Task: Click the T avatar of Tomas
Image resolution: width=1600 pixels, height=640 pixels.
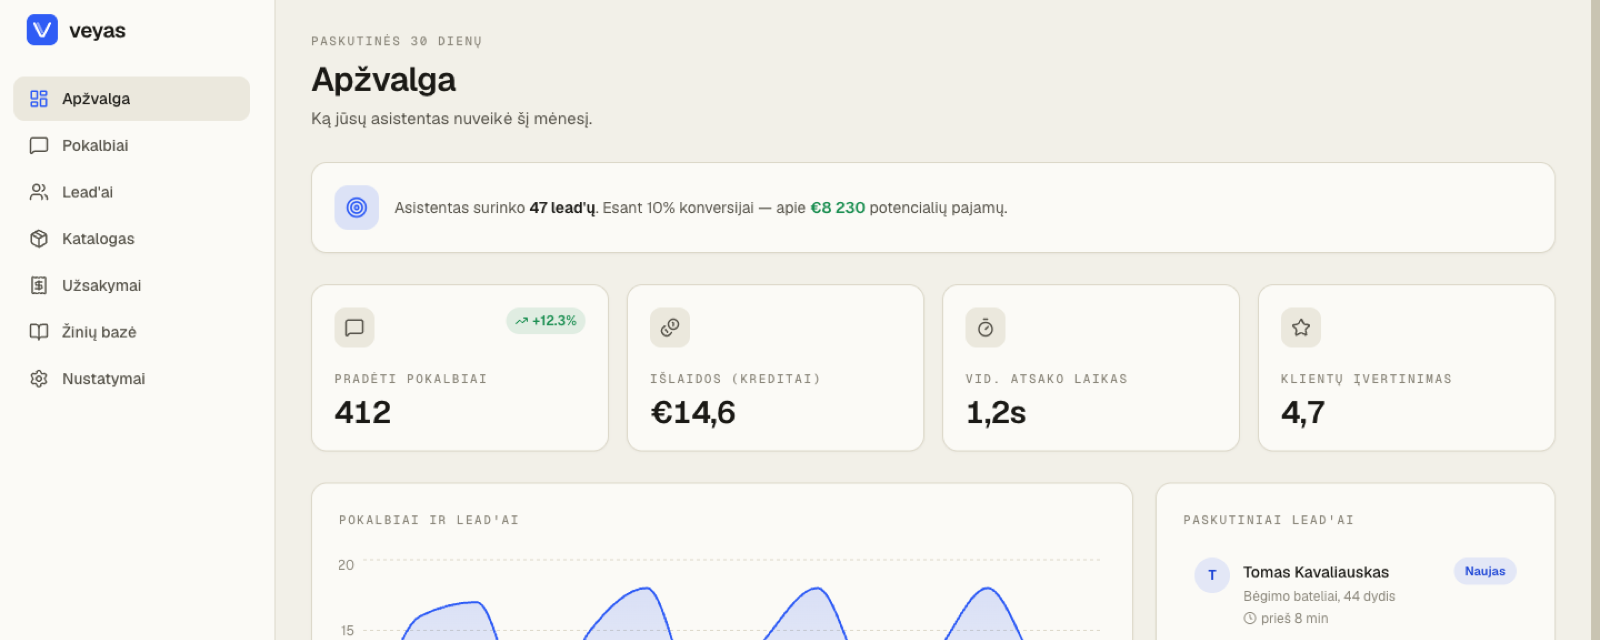Action: [1212, 575]
